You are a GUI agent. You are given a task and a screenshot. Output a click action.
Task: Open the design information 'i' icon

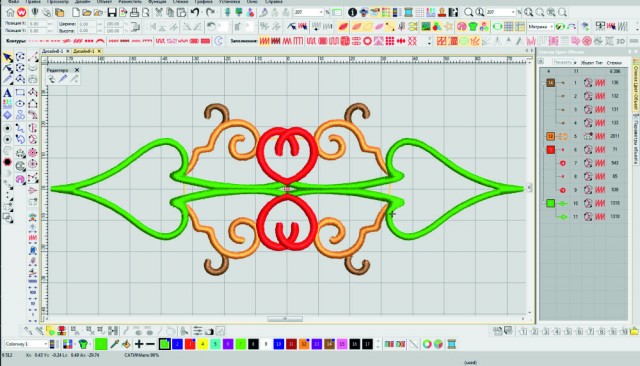click(x=352, y=13)
